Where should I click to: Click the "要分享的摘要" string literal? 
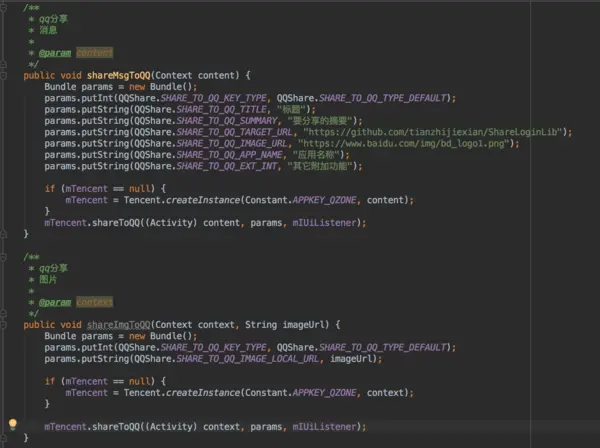coord(320,121)
